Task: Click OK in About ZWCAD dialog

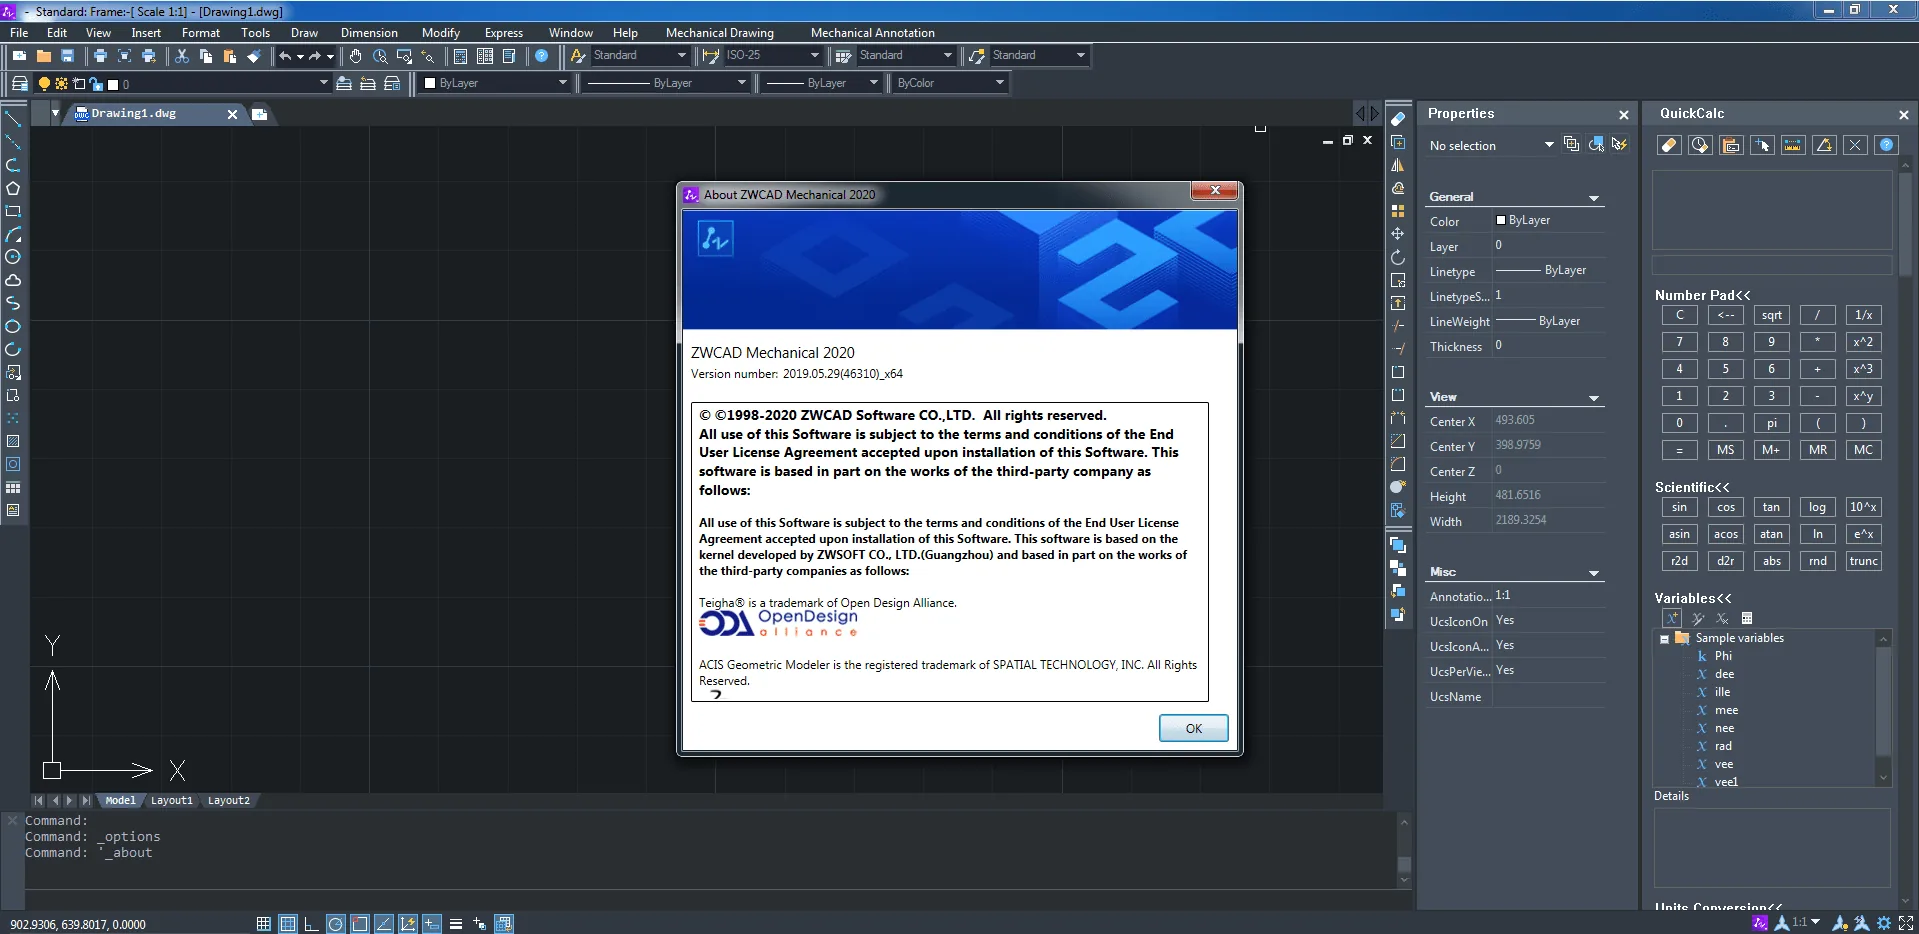Action: (x=1193, y=728)
